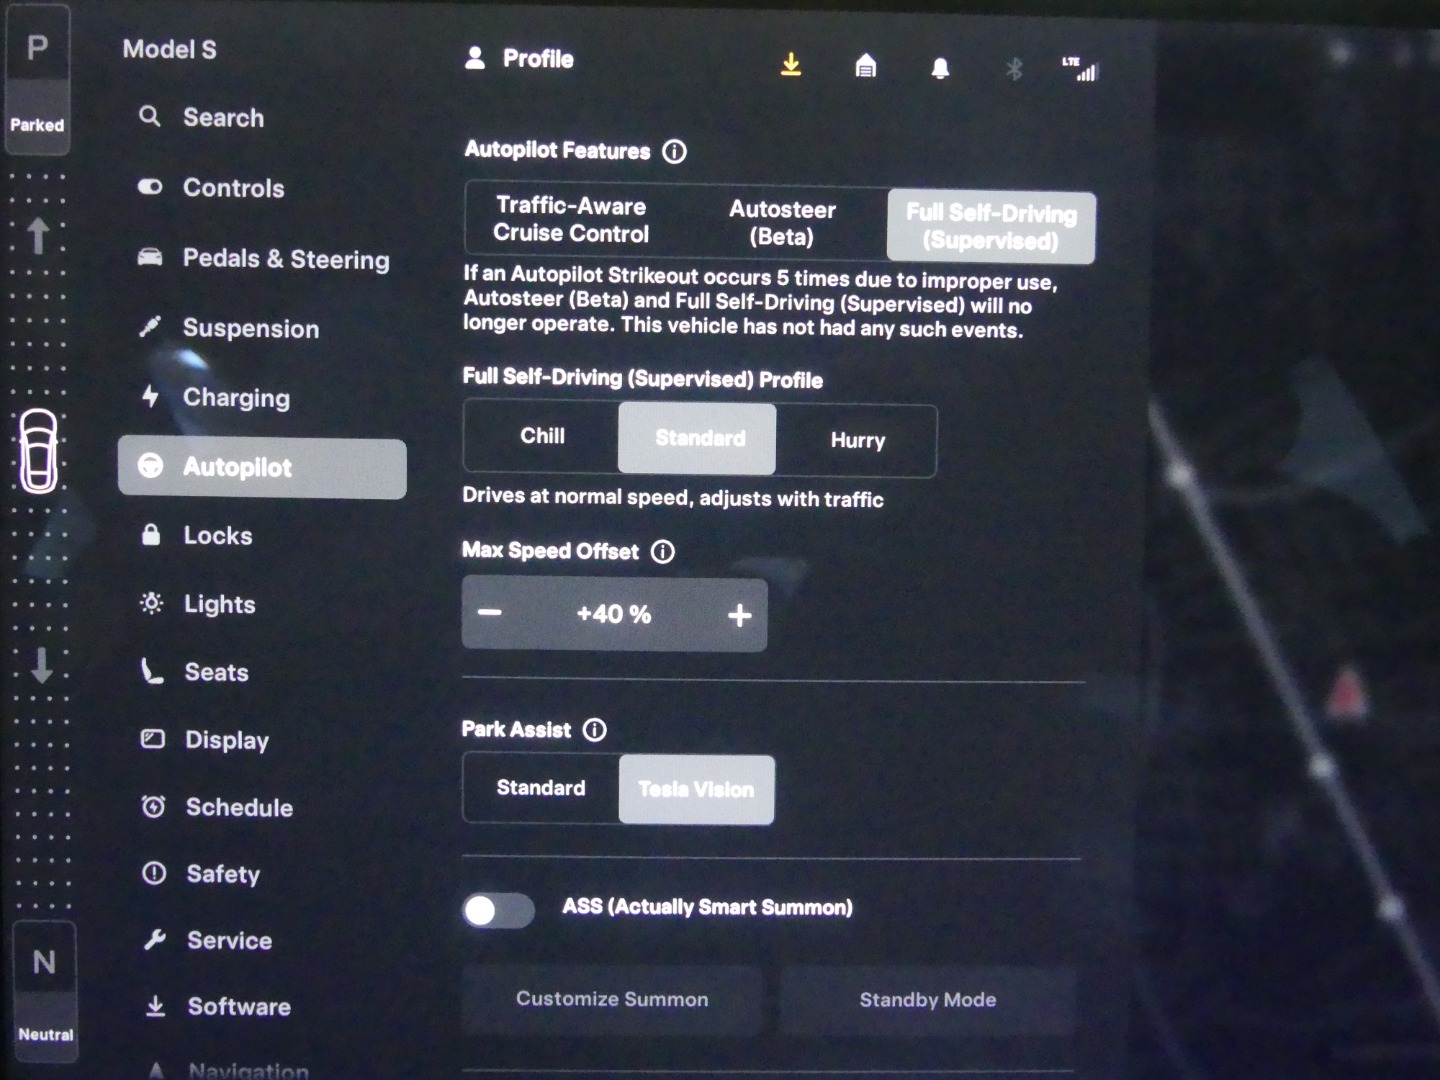Open the Charging settings
Viewport: 1440px width, 1080px height.
[x=215, y=397]
